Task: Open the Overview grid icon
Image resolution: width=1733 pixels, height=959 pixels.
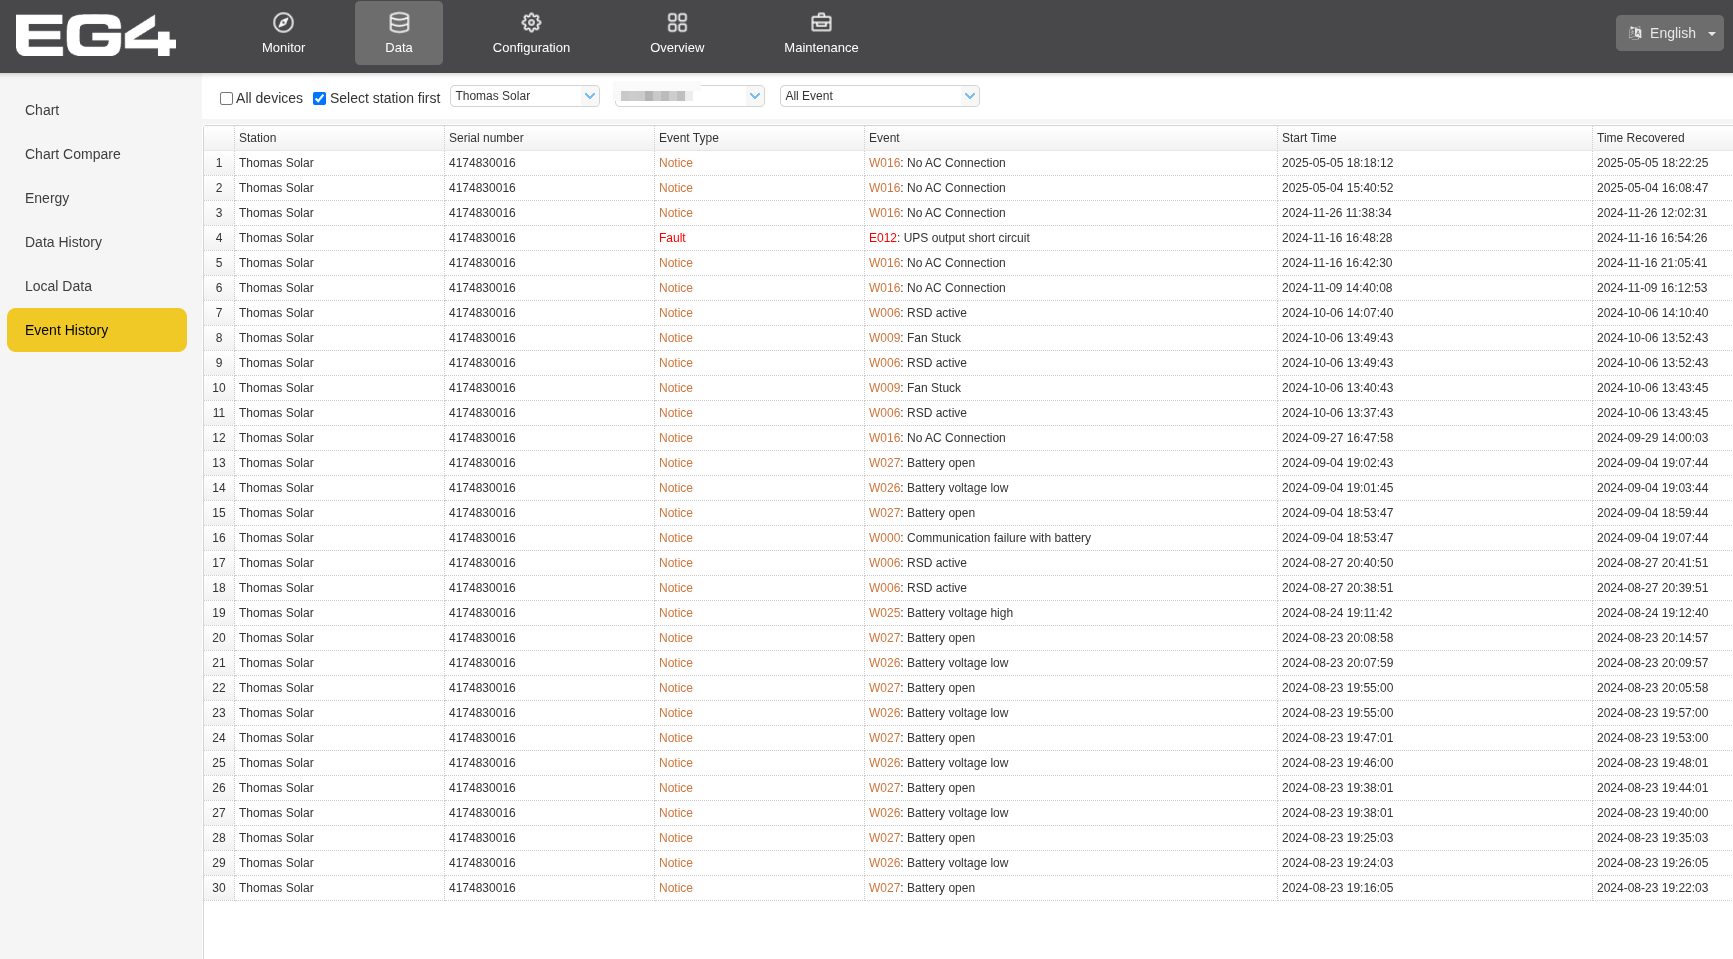Action: tap(677, 22)
